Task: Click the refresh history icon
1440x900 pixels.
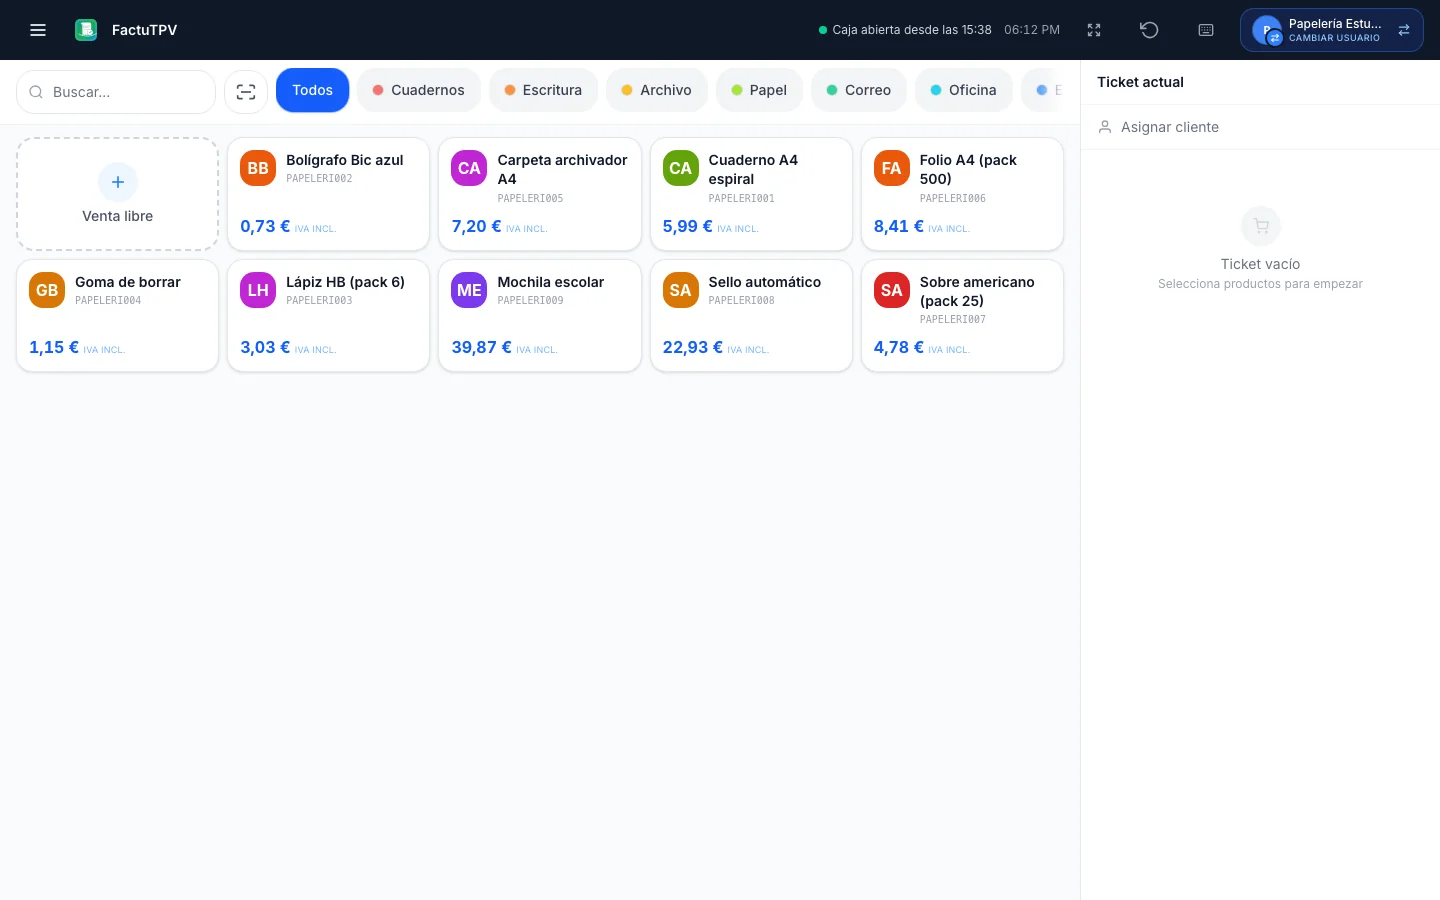Action: [x=1149, y=30]
